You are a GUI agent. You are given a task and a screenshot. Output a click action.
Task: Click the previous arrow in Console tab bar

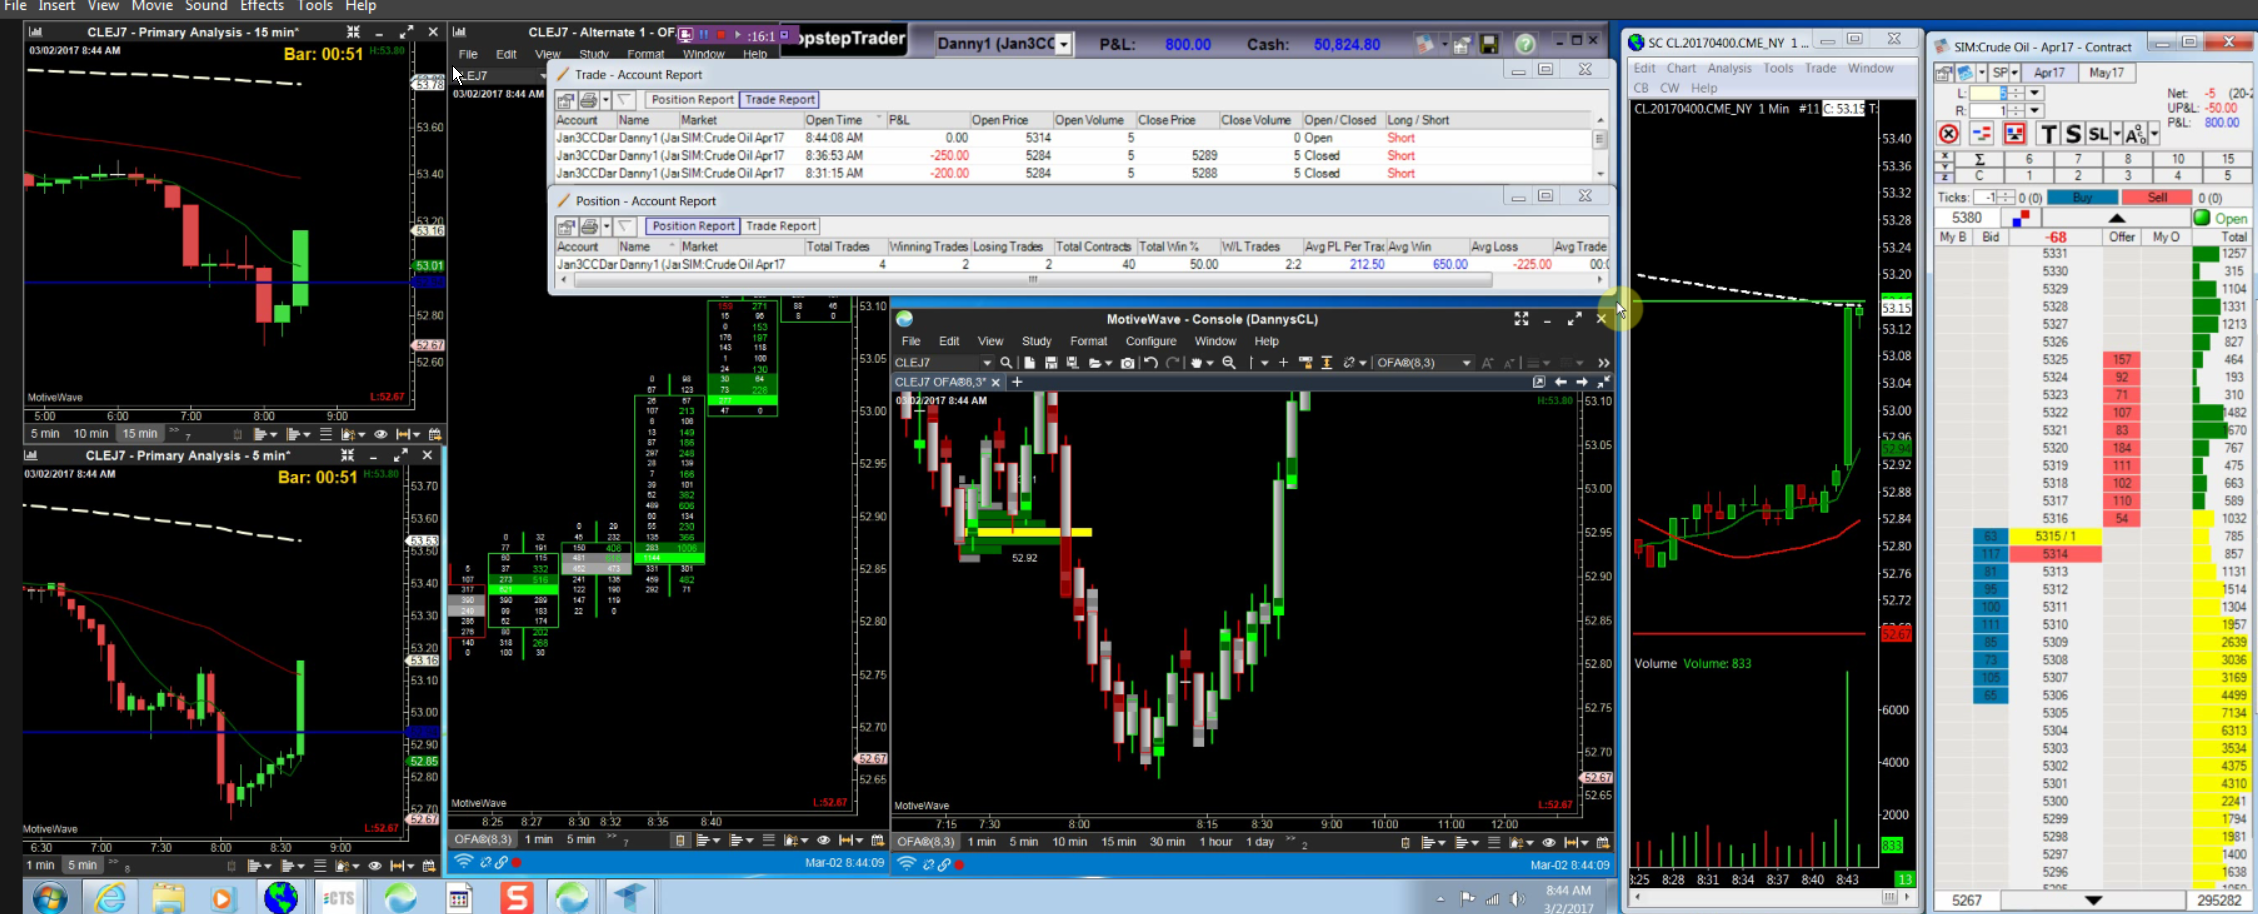(x=1560, y=382)
